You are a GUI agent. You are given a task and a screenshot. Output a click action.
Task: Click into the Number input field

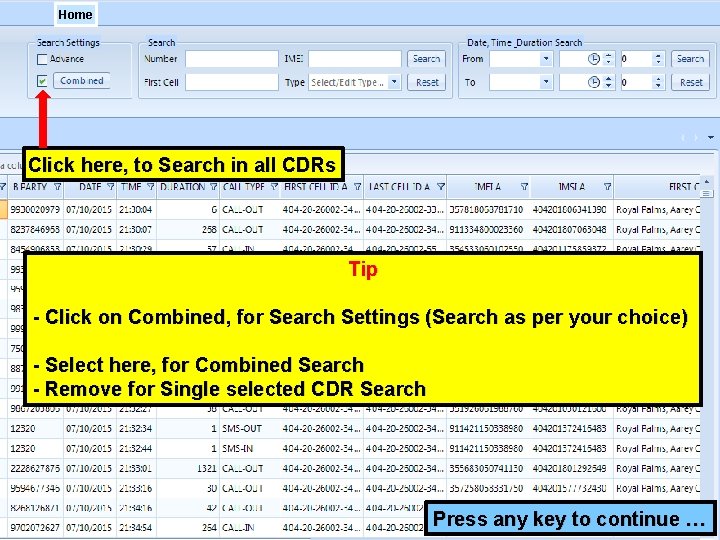pos(231,59)
